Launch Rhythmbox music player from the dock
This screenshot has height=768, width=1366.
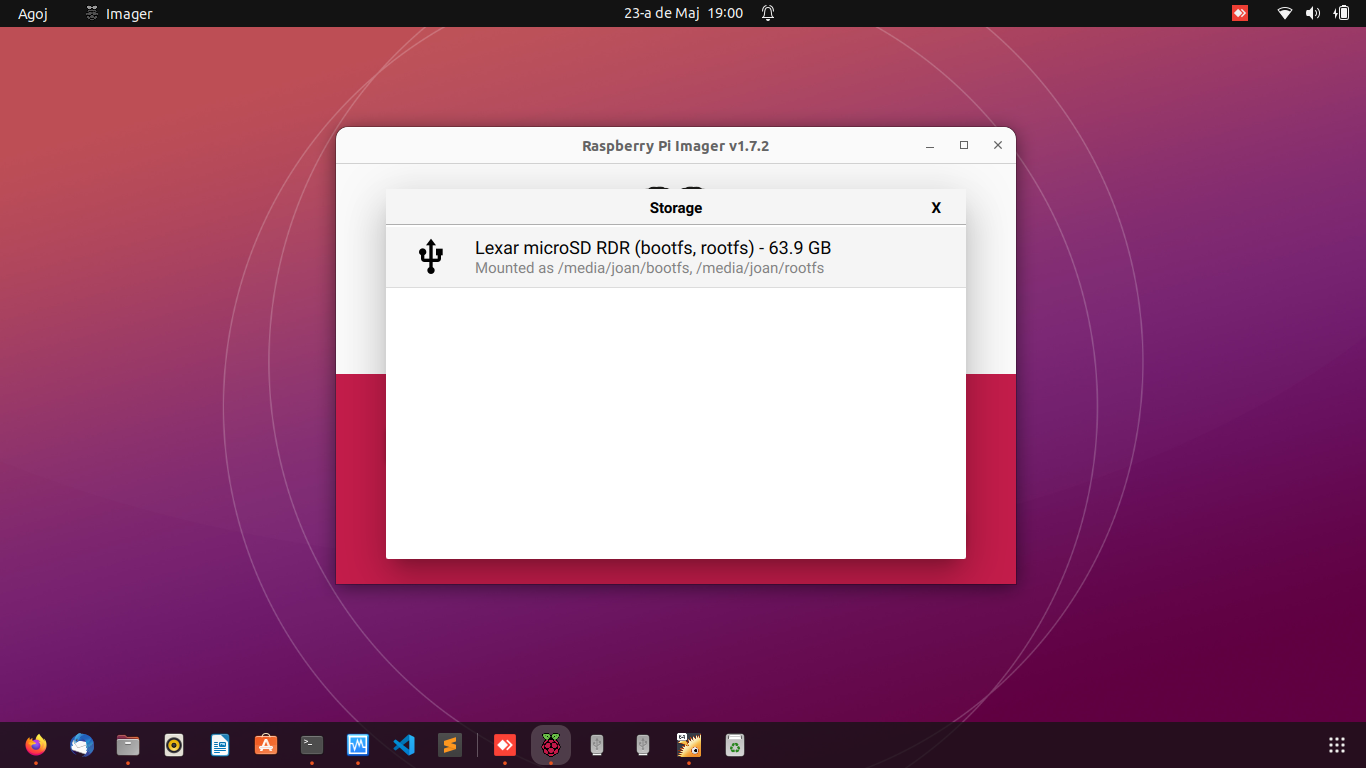pos(174,745)
